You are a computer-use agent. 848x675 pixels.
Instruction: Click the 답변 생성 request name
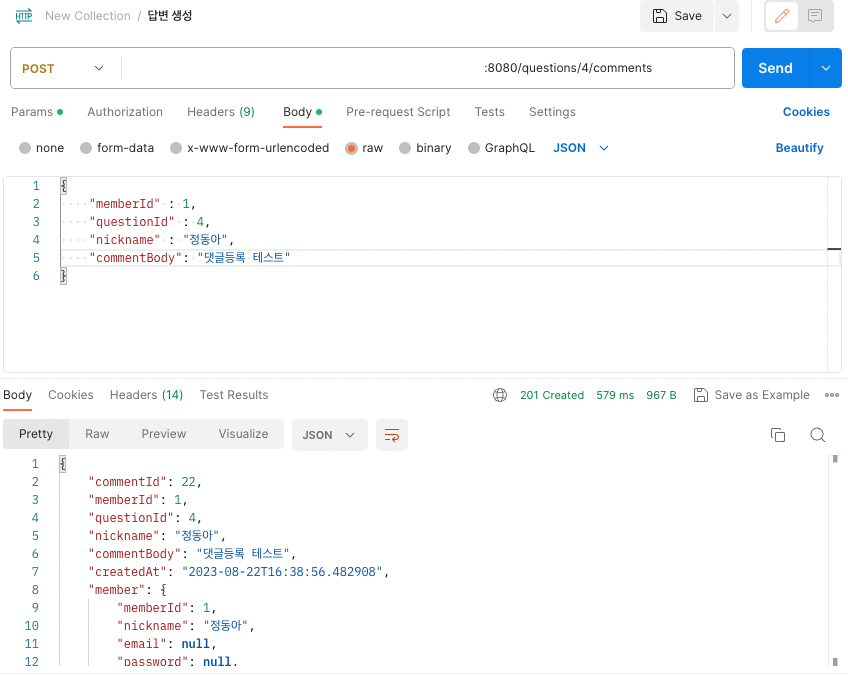coord(170,16)
